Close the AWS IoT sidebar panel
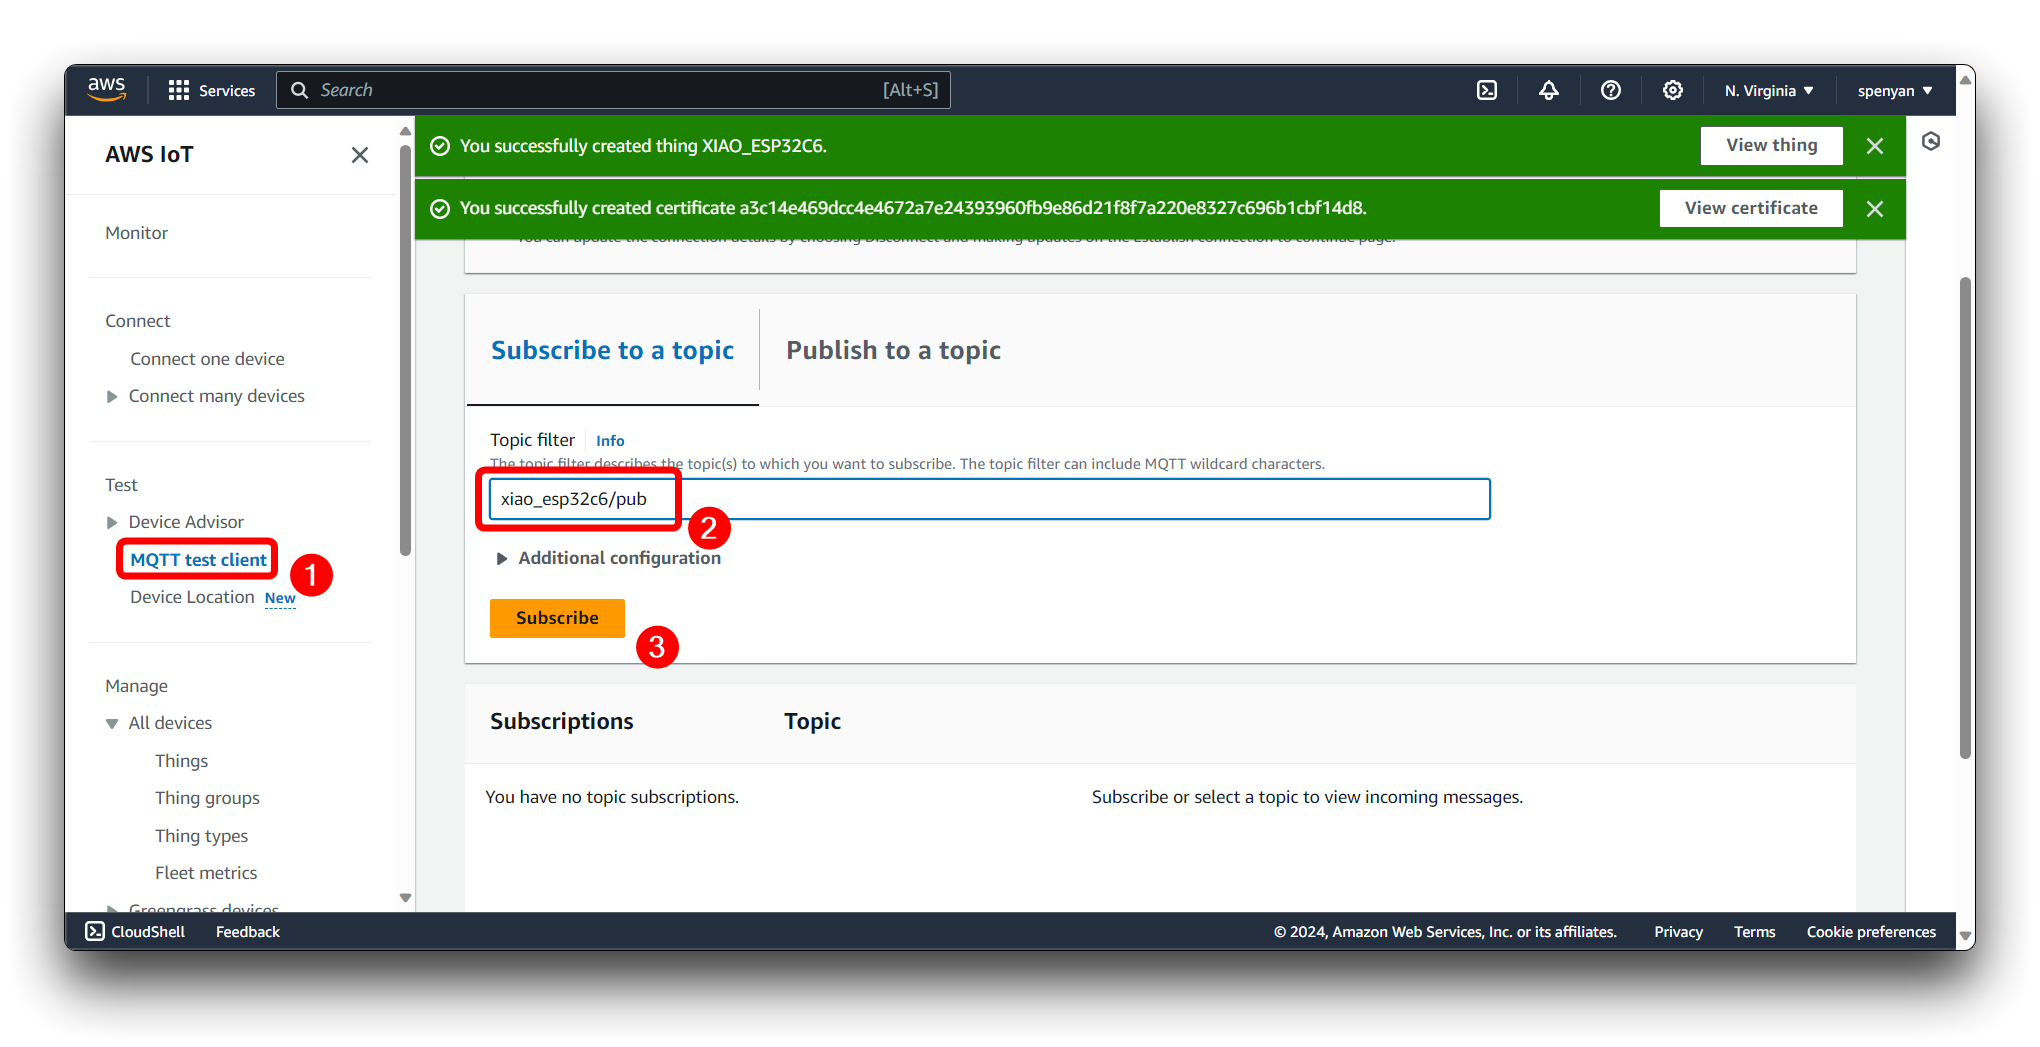The image size is (2040, 1047). point(360,155)
